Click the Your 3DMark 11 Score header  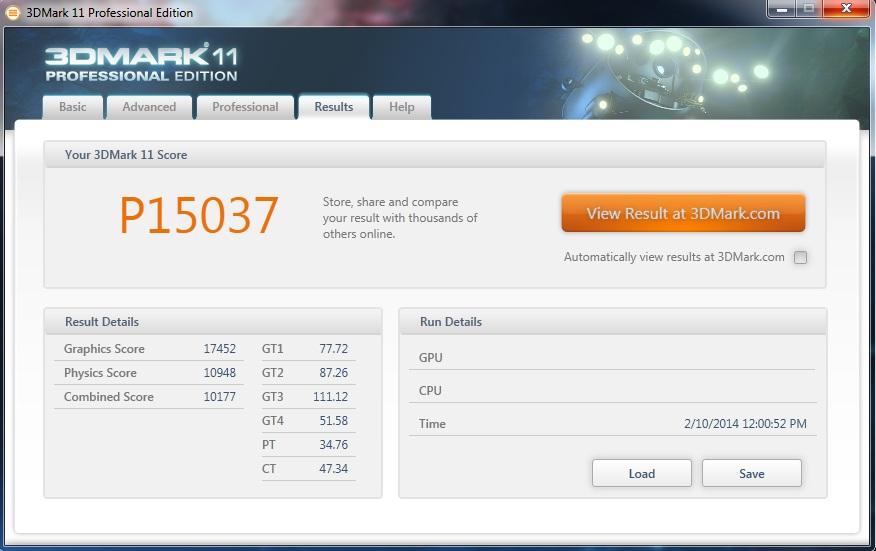(435, 155)
